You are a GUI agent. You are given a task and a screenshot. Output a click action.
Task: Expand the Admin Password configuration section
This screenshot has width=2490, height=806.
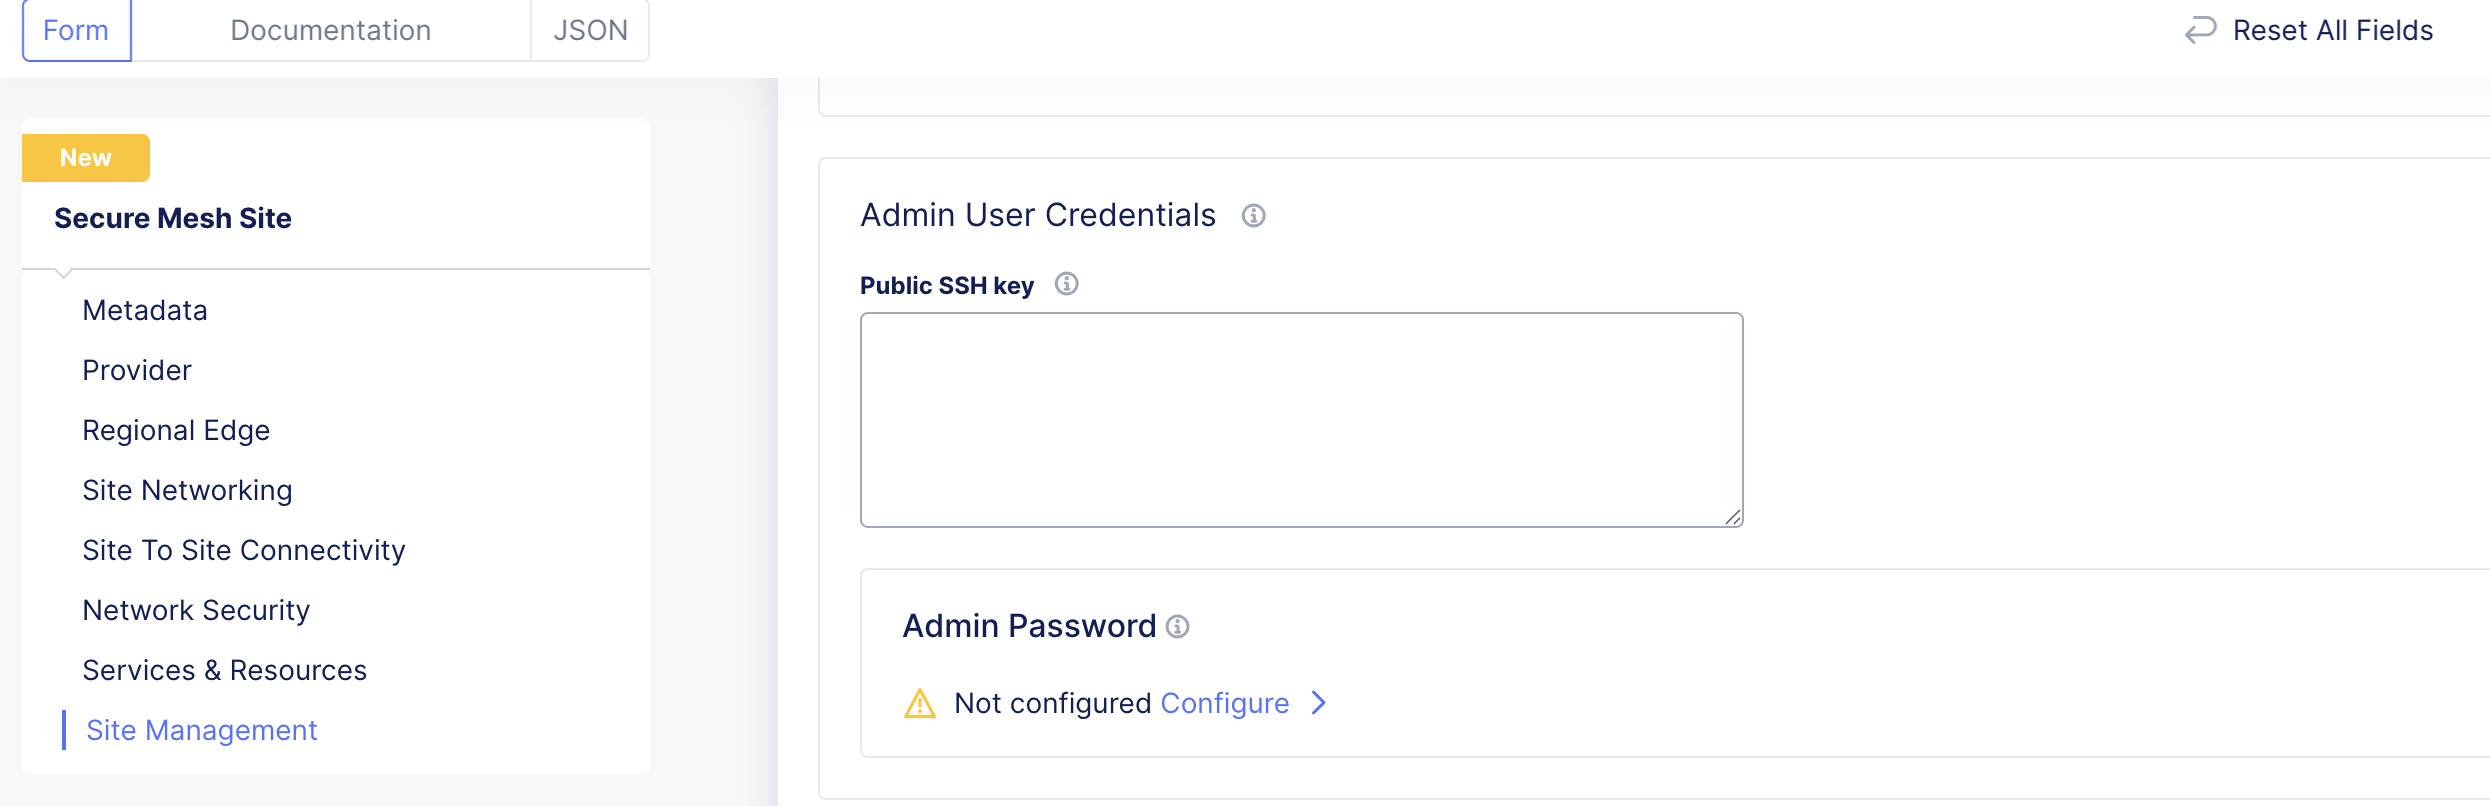coord(1224,703)
